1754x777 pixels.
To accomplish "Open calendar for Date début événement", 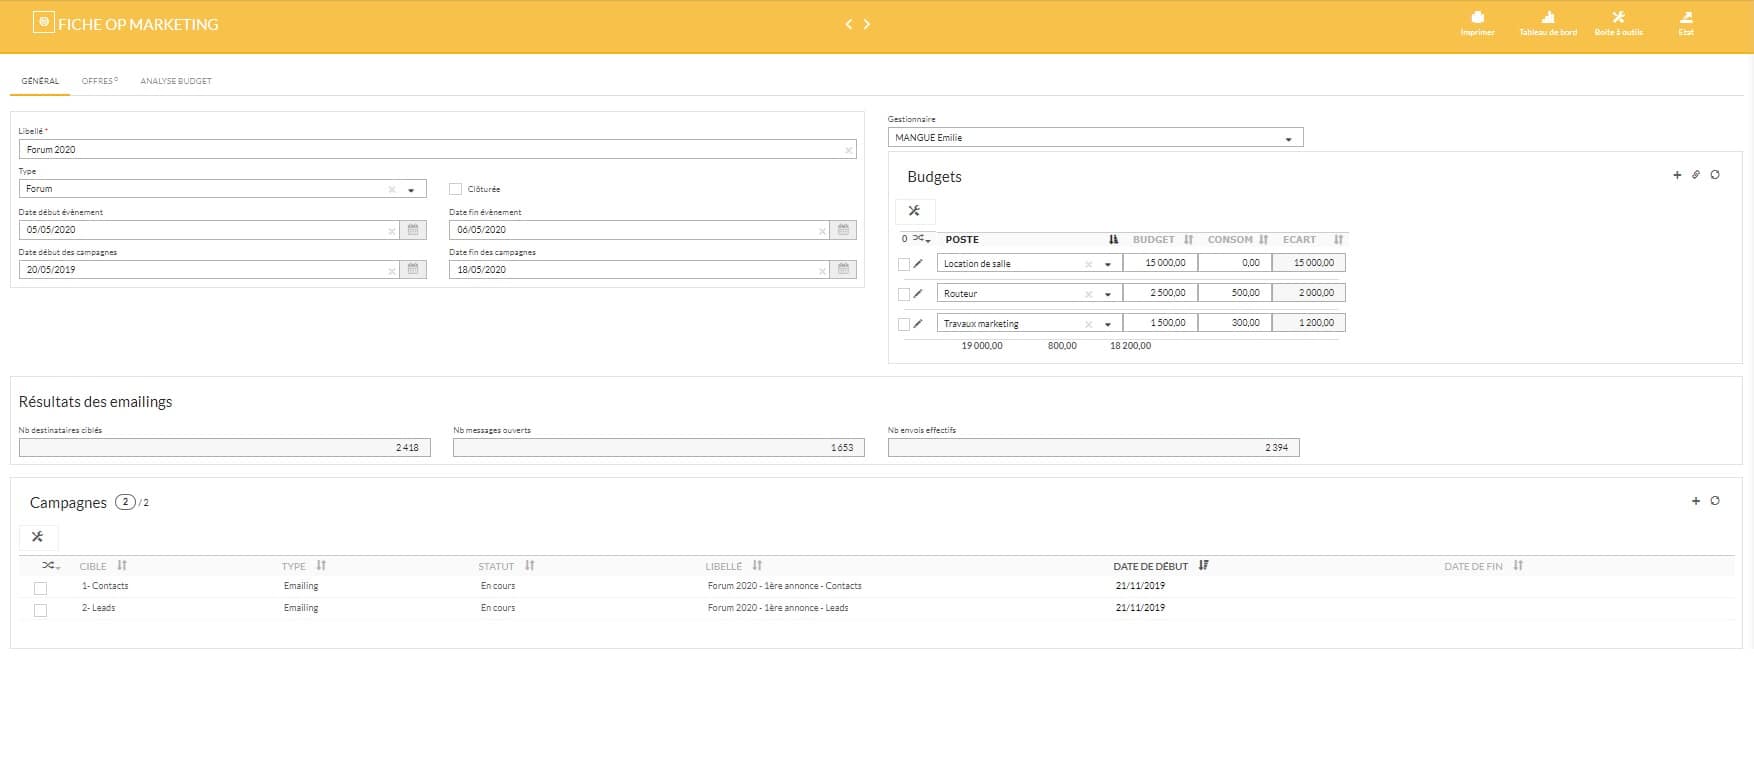I will [x=413, y=230].
